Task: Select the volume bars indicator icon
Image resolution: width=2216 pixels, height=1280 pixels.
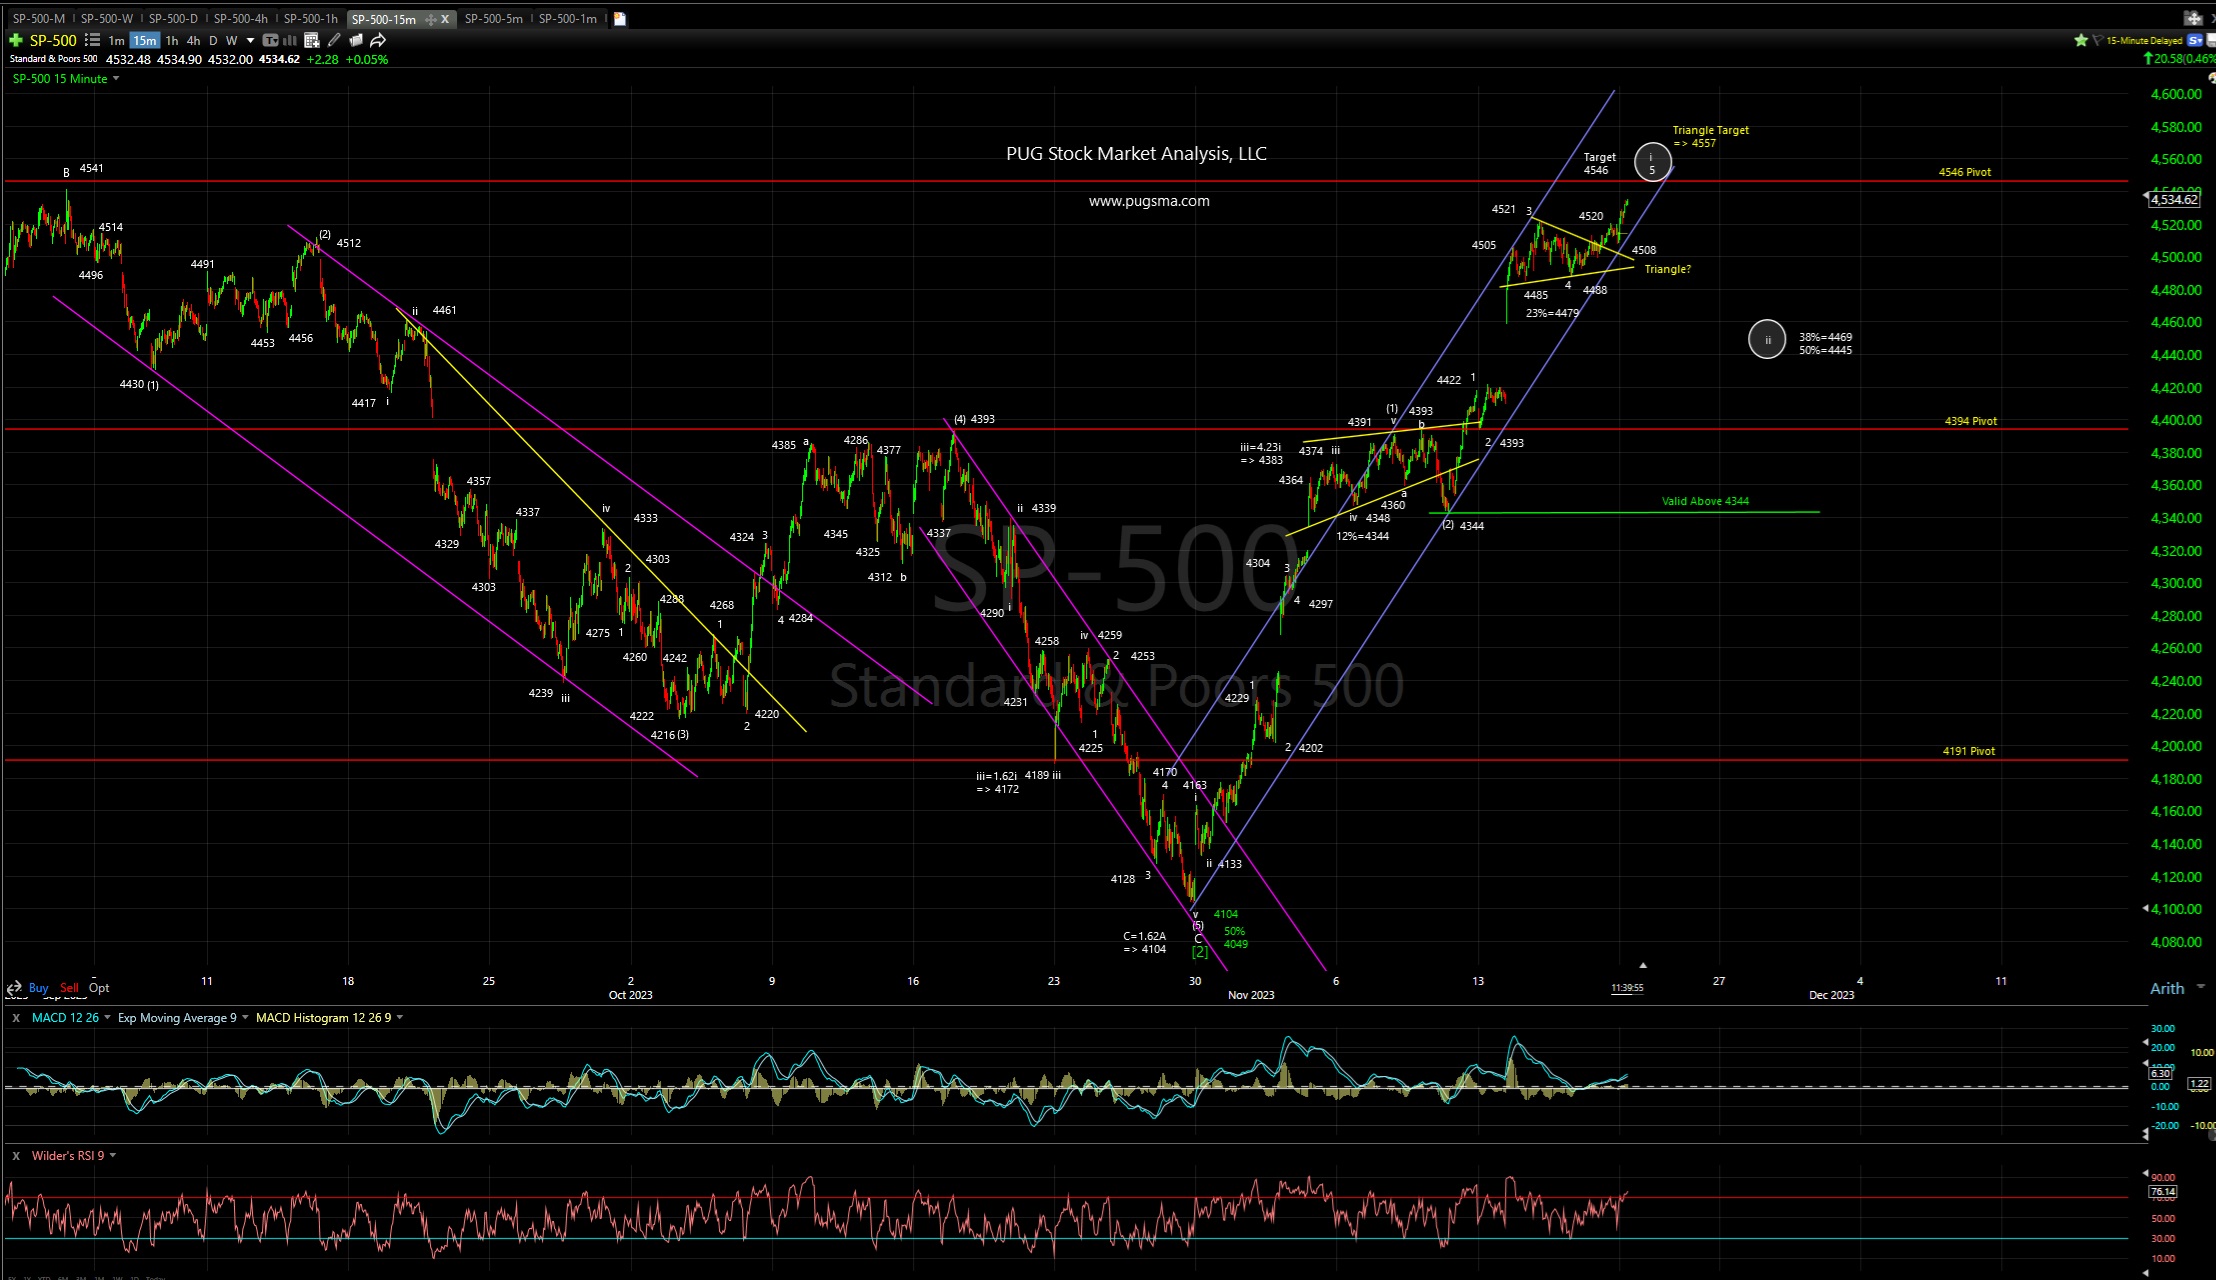Action: point(289,40)
